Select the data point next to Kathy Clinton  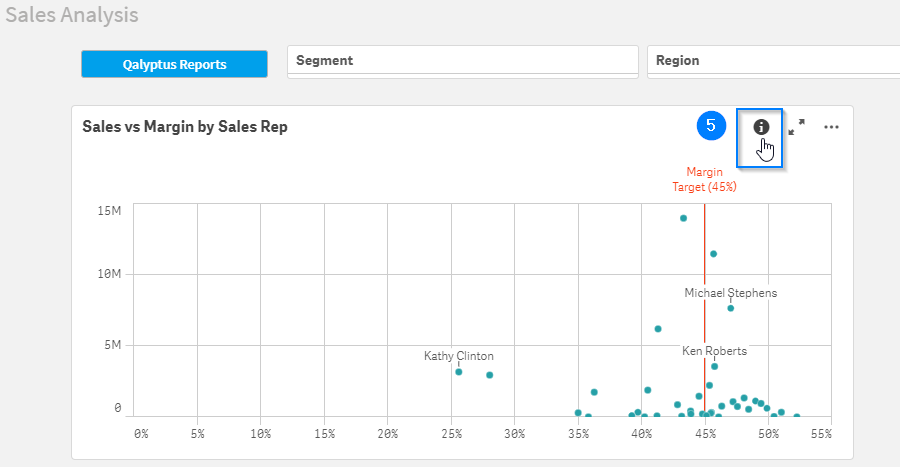tap(490, 375)
